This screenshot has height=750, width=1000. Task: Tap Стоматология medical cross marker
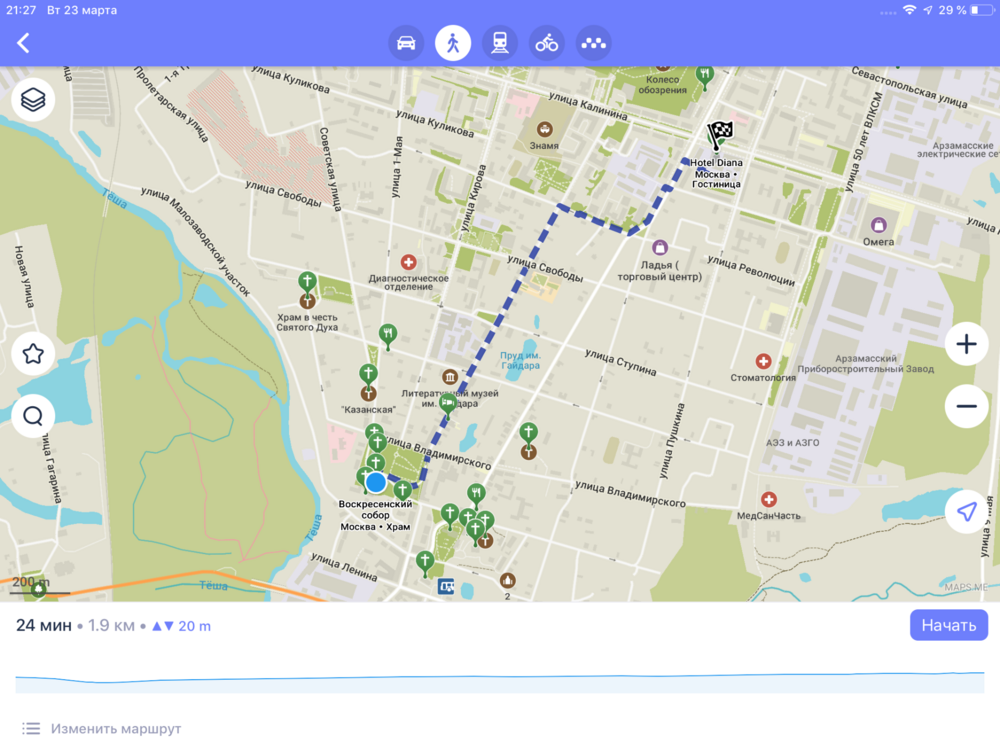point(763,361)
